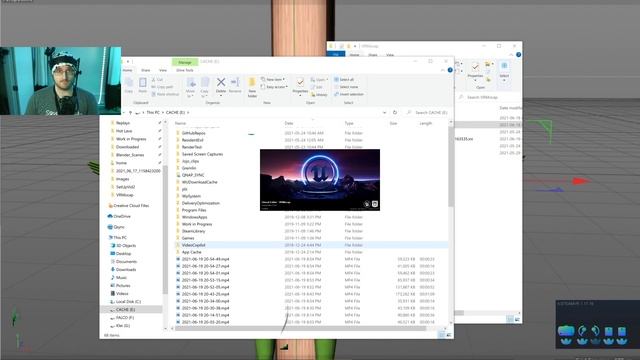The width and height of the screenshot is (640, 360).
Task: Click This PC in the breadcrumb path
Action: pos(153,113)
